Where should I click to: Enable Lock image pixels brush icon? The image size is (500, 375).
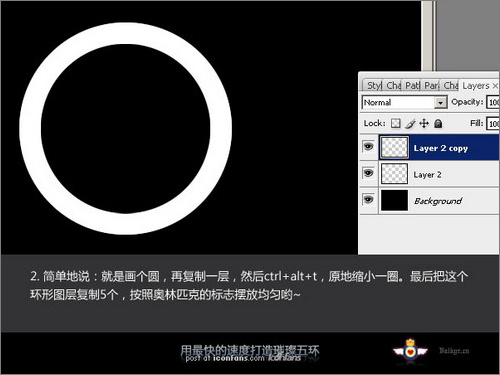click(410, 124)
